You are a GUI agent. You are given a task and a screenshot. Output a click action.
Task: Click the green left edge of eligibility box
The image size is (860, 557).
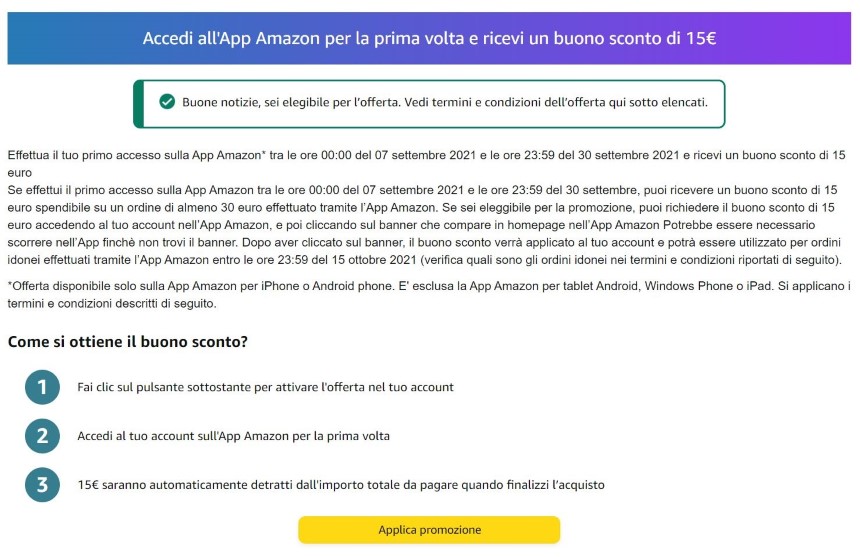138,104
